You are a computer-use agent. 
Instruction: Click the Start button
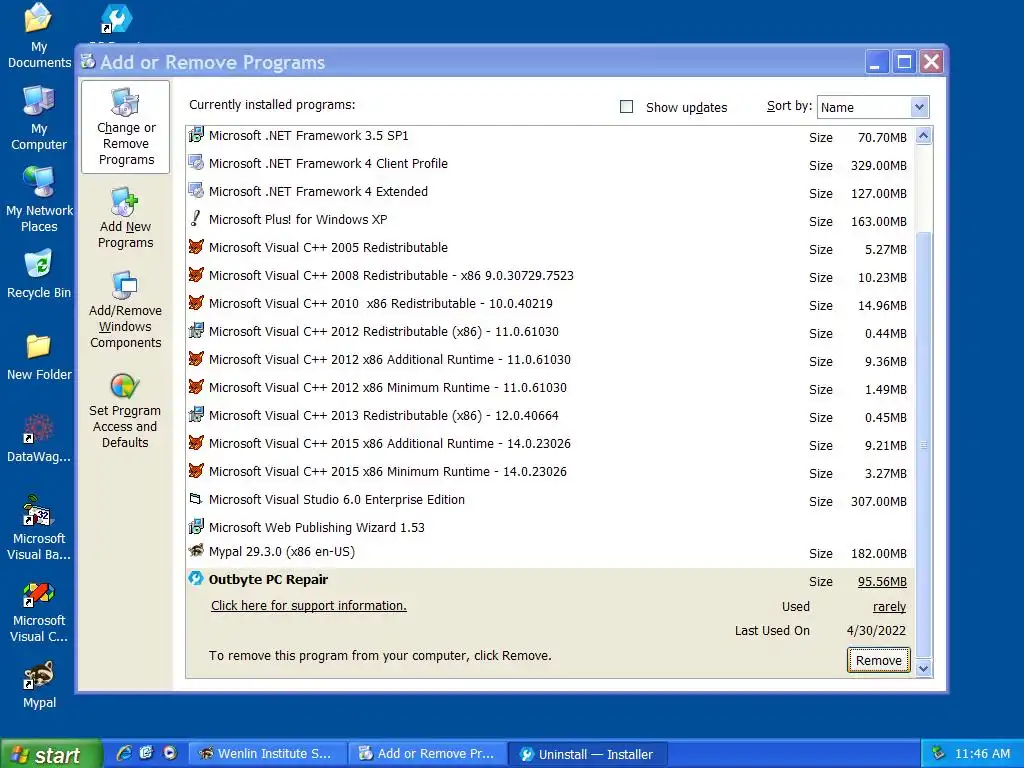point(51,754)
